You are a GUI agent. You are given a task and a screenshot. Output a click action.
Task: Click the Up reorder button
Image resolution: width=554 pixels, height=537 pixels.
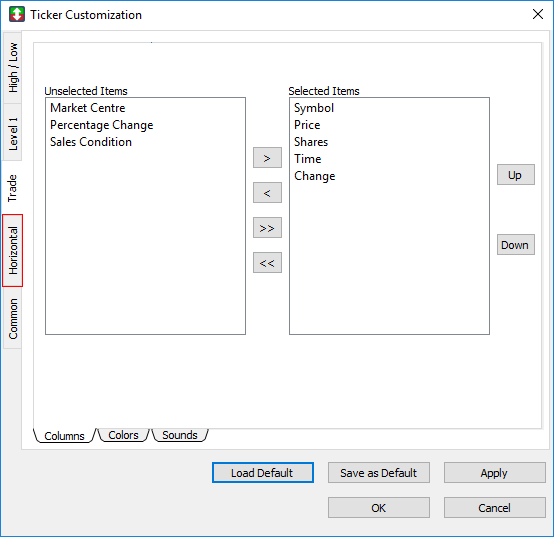pyautogui.click(x=515, y=175)
